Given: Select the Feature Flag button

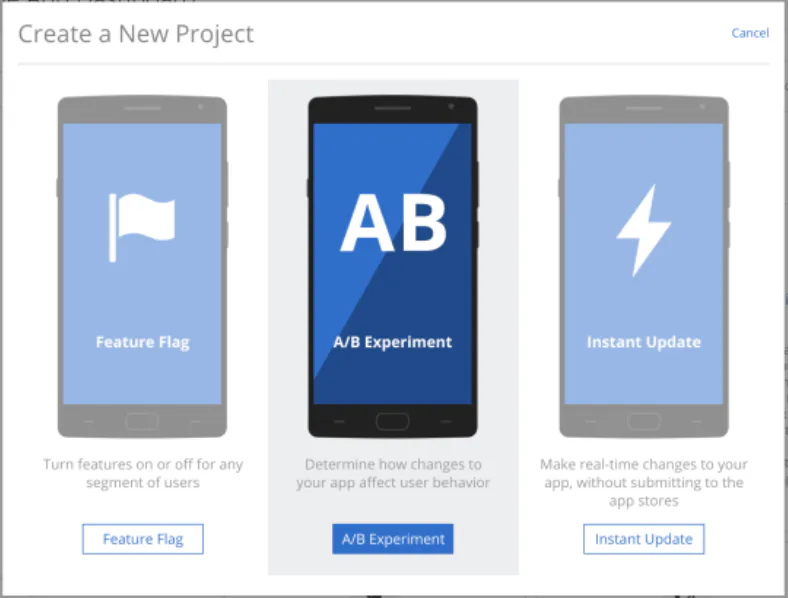Looking at the screenshot, I should tap(143, 539).
